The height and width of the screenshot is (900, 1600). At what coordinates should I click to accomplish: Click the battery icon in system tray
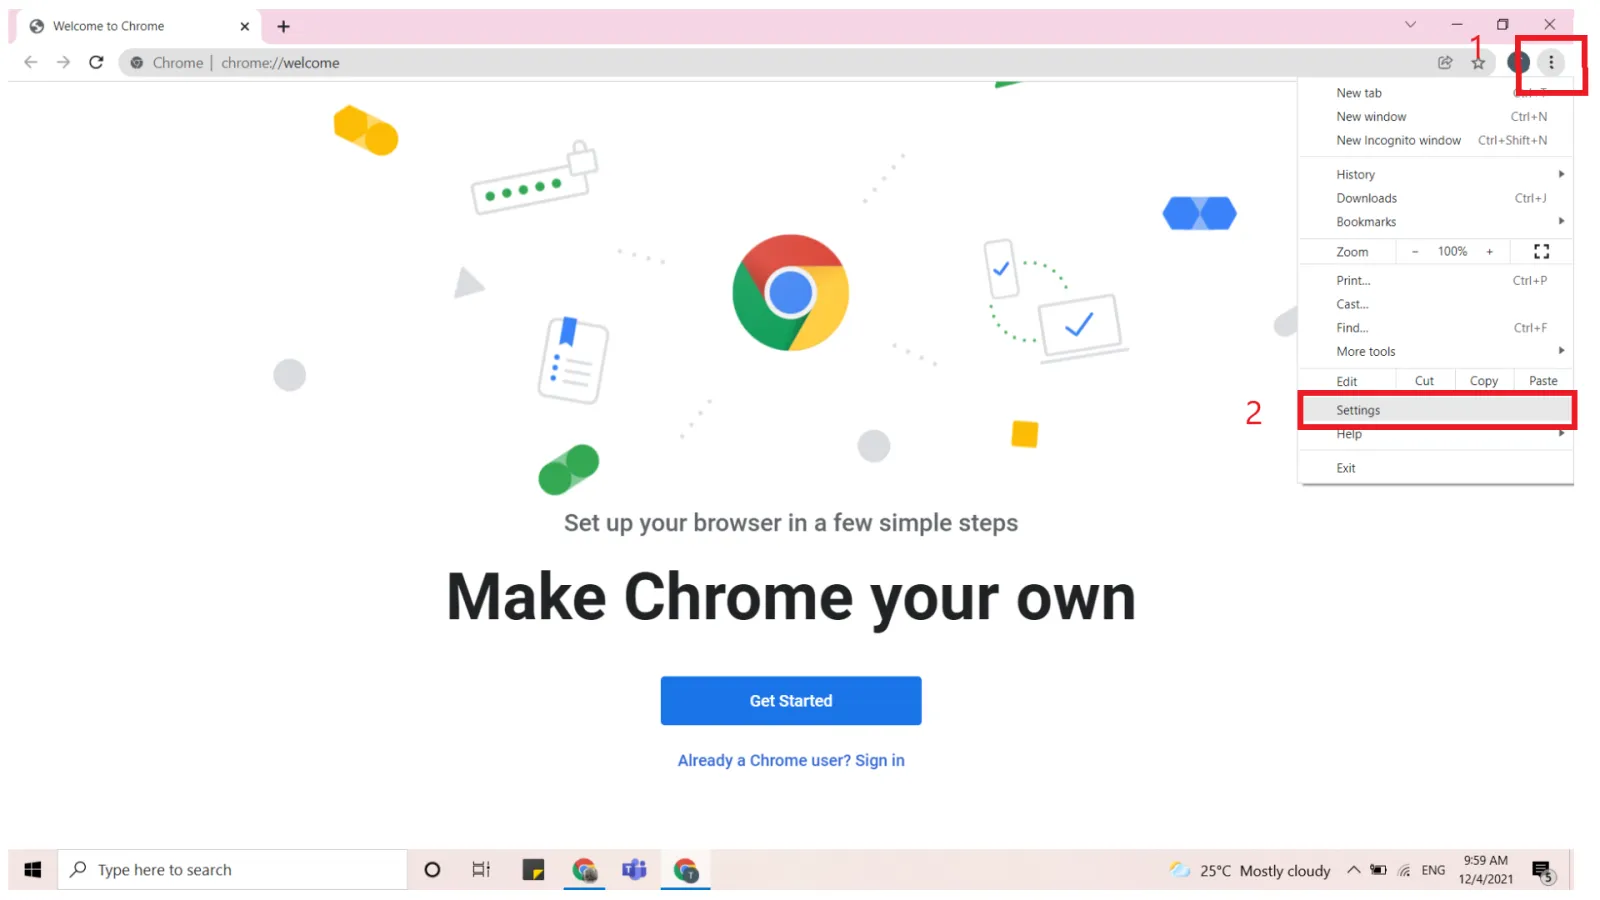tap(1378, 870)
